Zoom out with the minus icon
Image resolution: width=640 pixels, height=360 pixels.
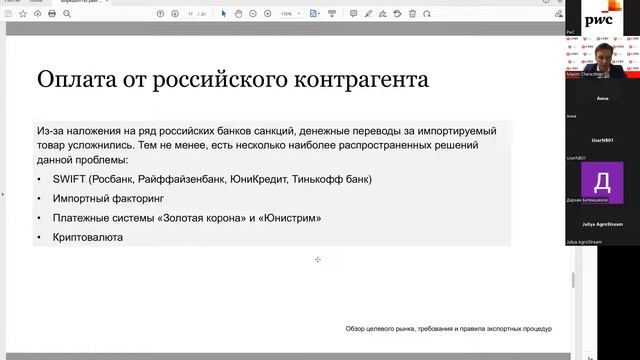253,14
